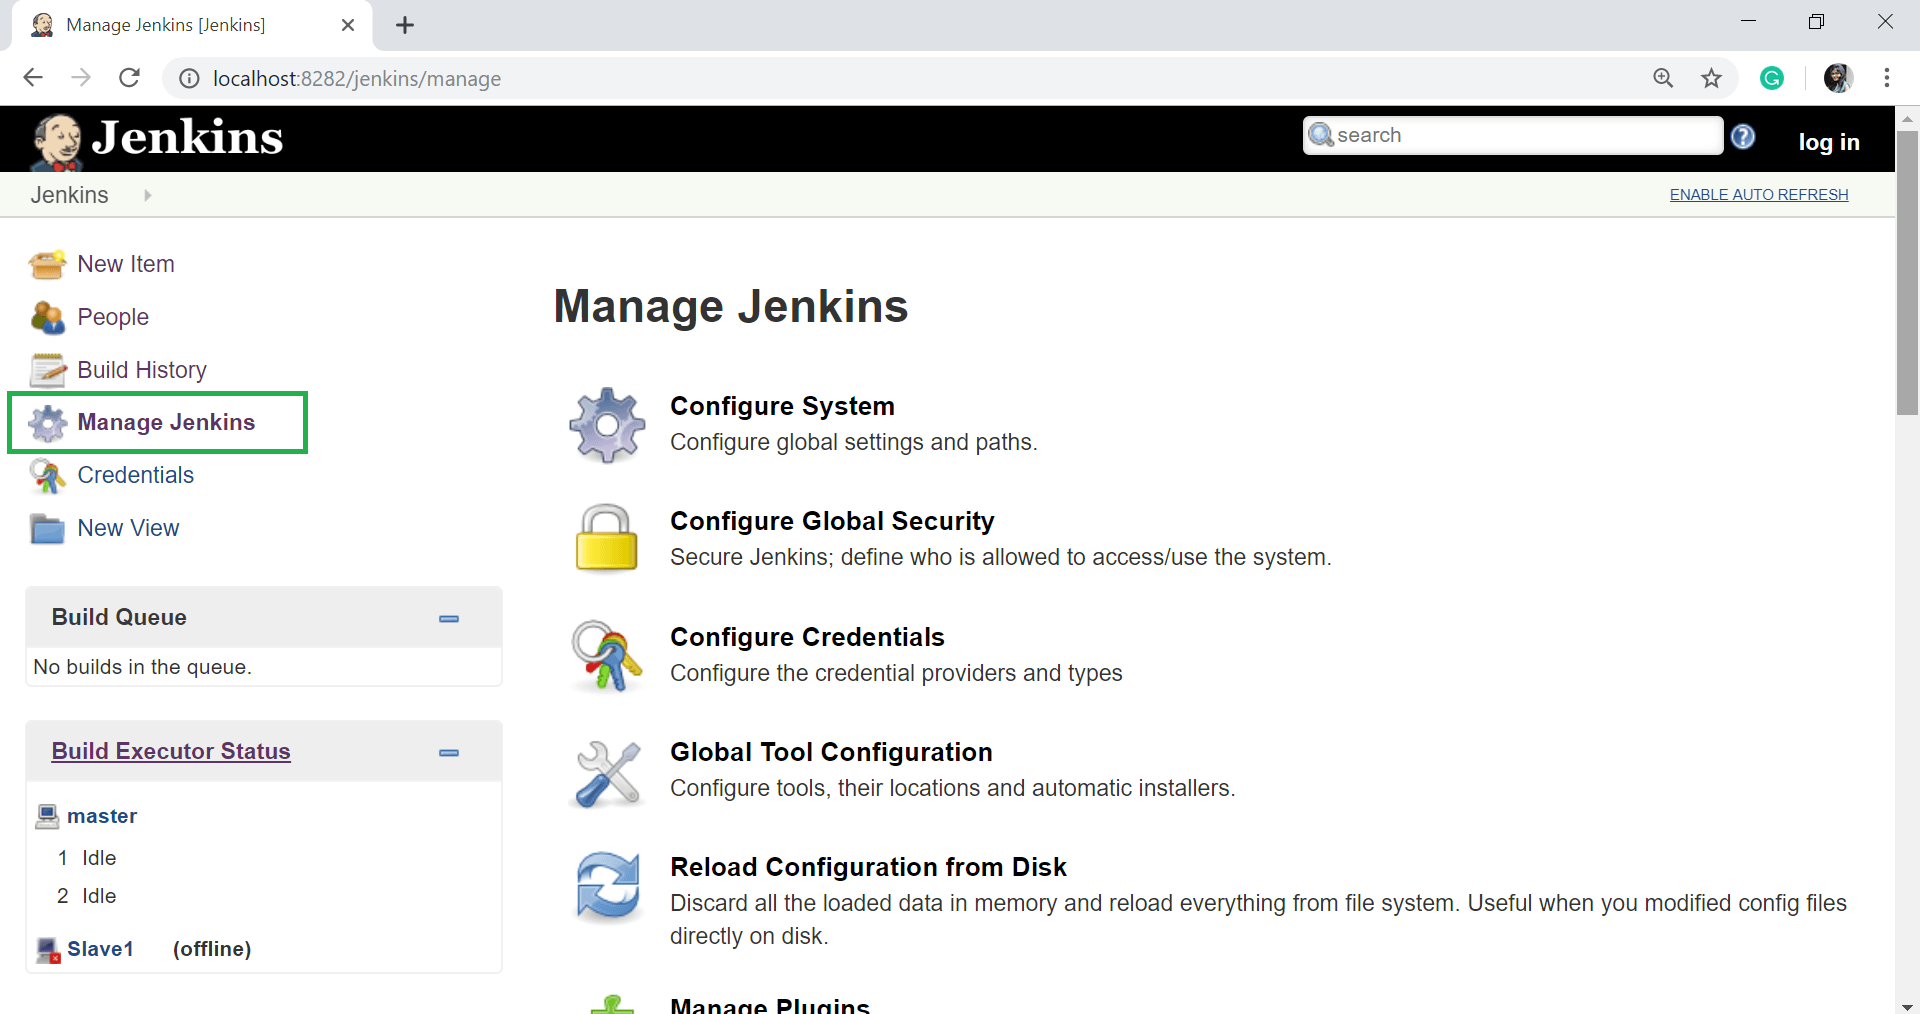Click the scrollbar up arrow
The image size is (1920, 1014).
coord(1907,117)
